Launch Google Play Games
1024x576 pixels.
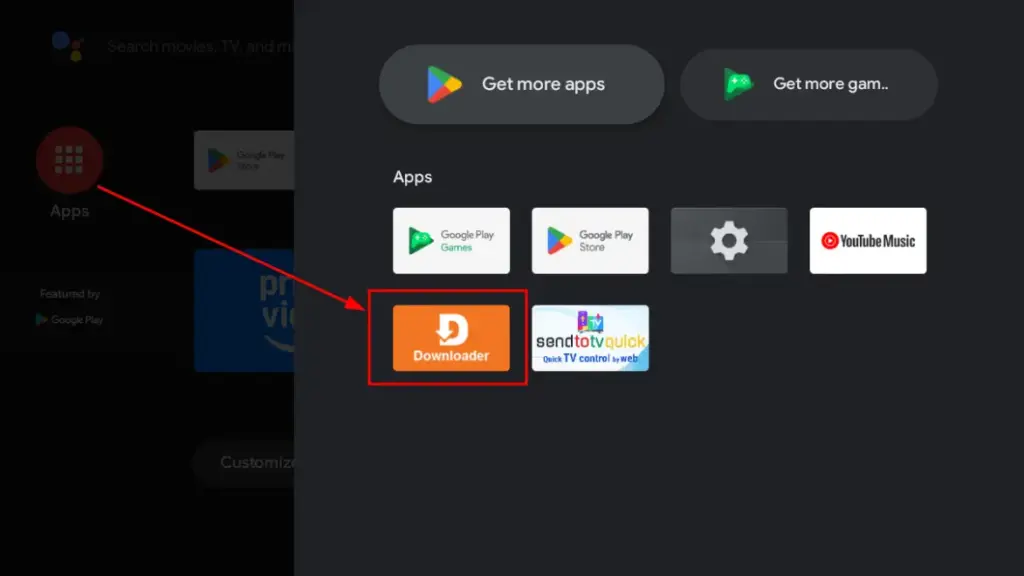[x=451, y=240]
